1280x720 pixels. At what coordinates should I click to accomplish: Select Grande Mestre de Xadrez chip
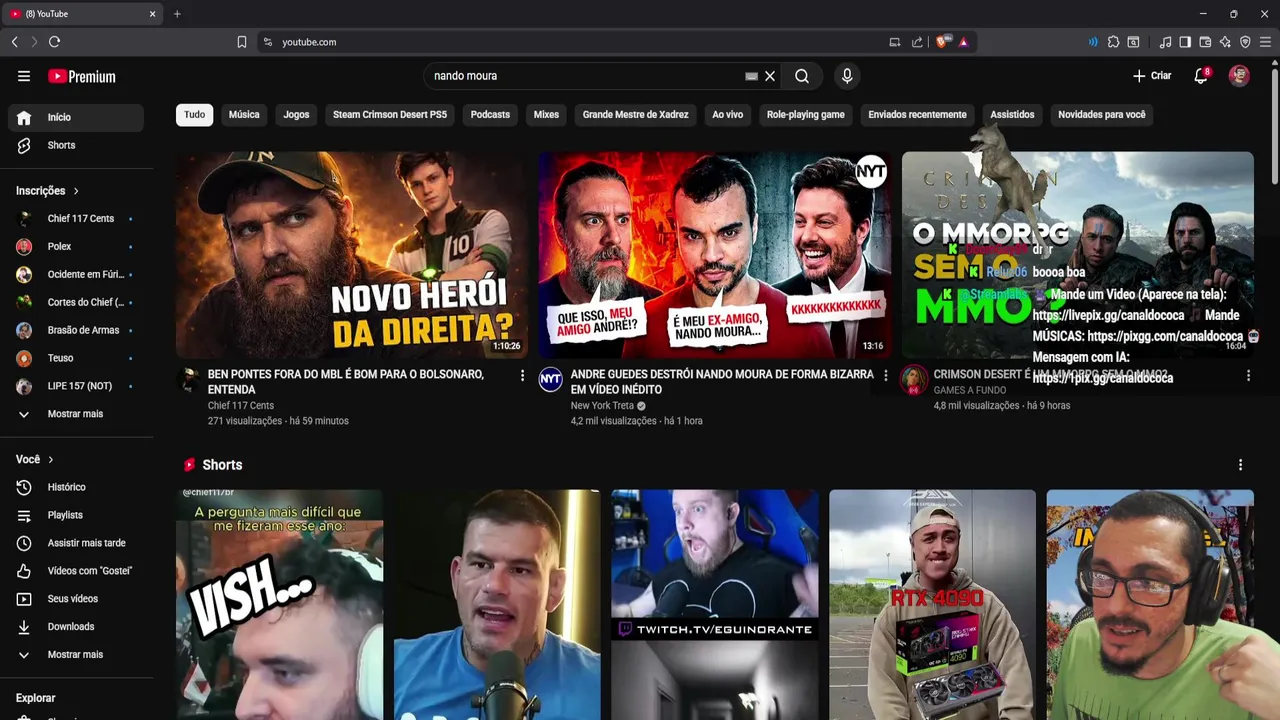(636, 115)
